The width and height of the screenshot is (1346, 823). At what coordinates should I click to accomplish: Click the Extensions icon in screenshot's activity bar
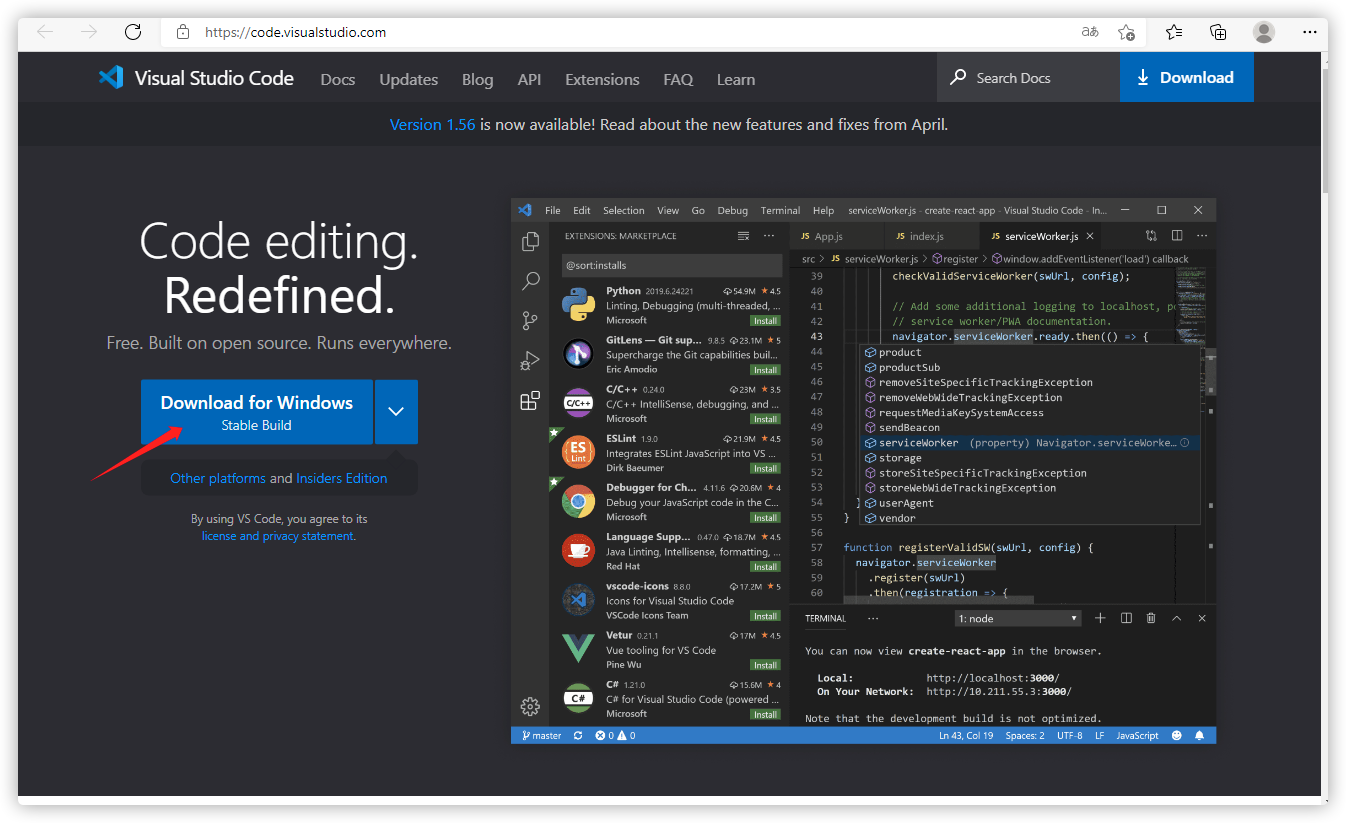pos(530,401)
